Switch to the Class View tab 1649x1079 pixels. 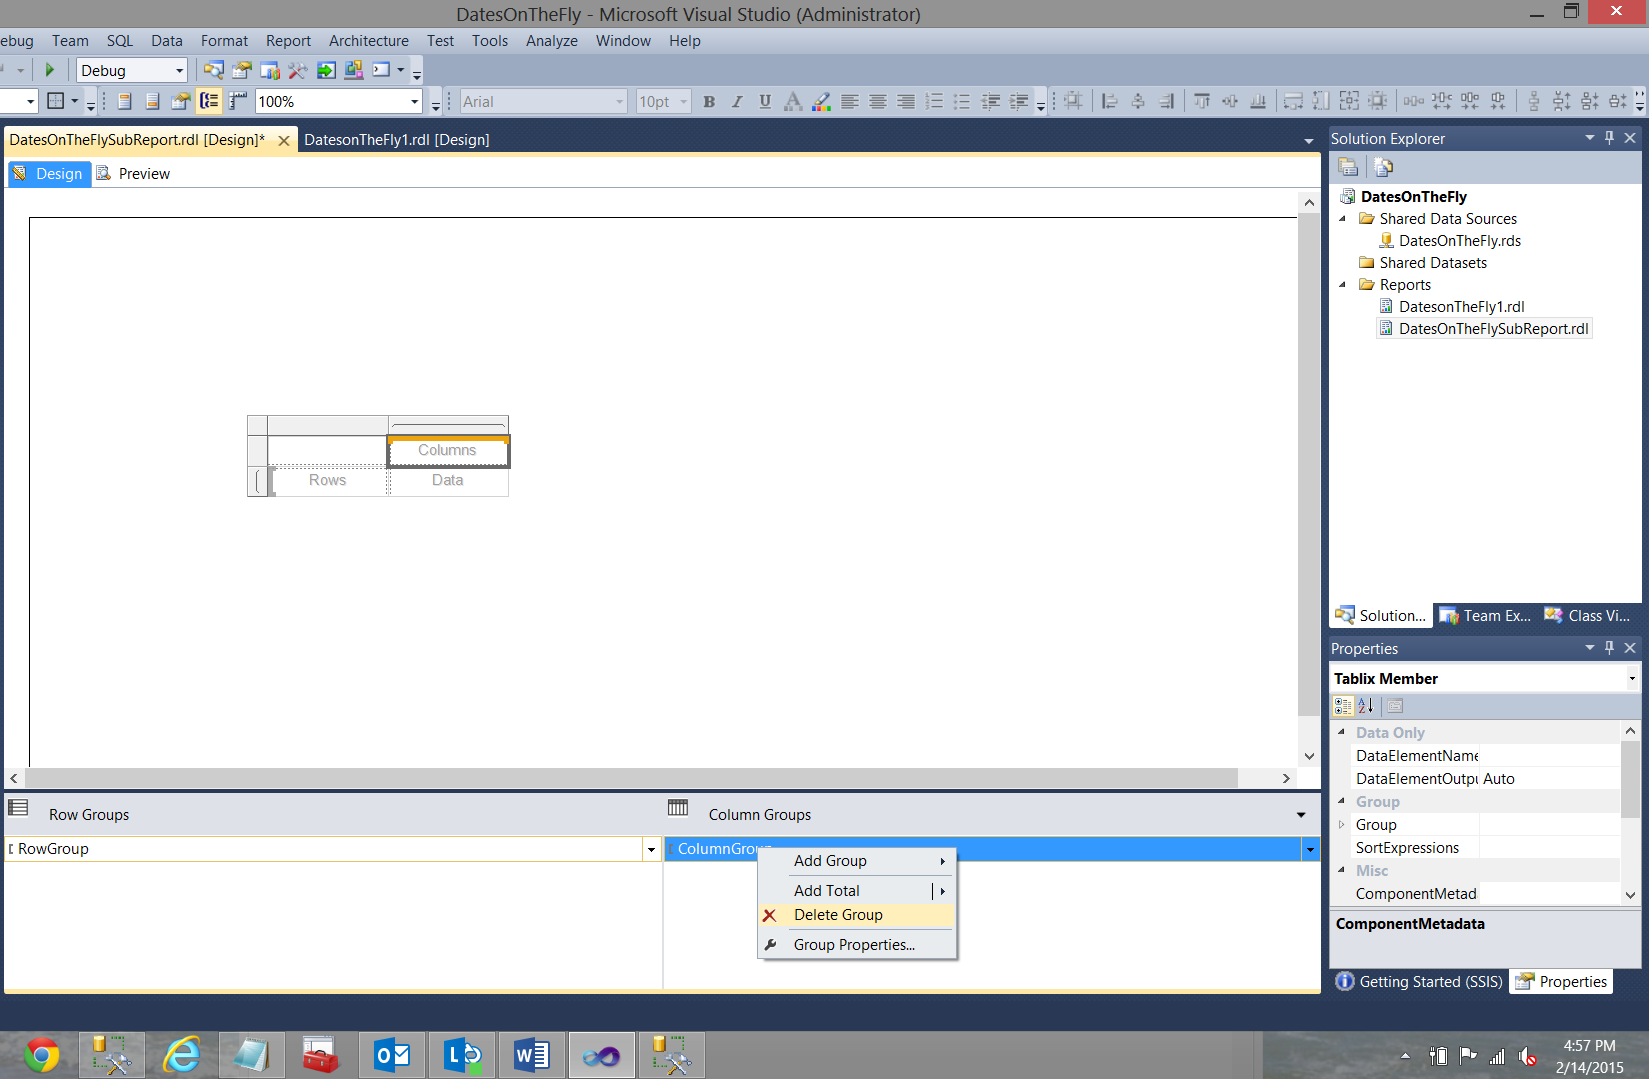[x=1588, y=616]
